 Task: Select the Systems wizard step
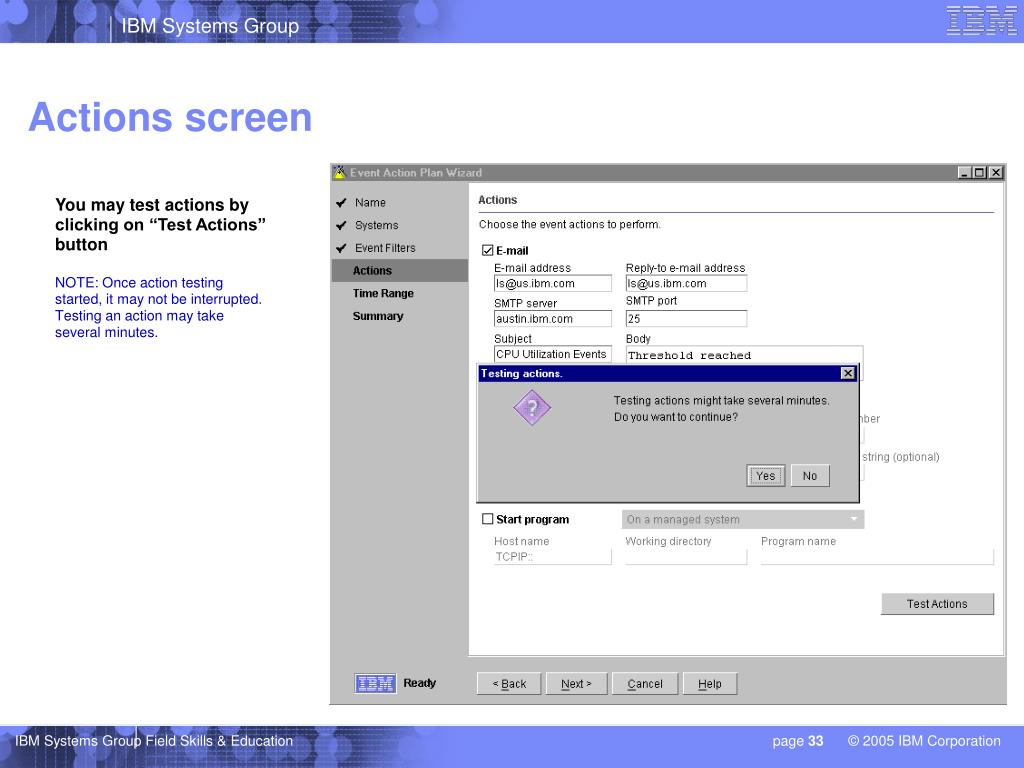pos(376,225)
